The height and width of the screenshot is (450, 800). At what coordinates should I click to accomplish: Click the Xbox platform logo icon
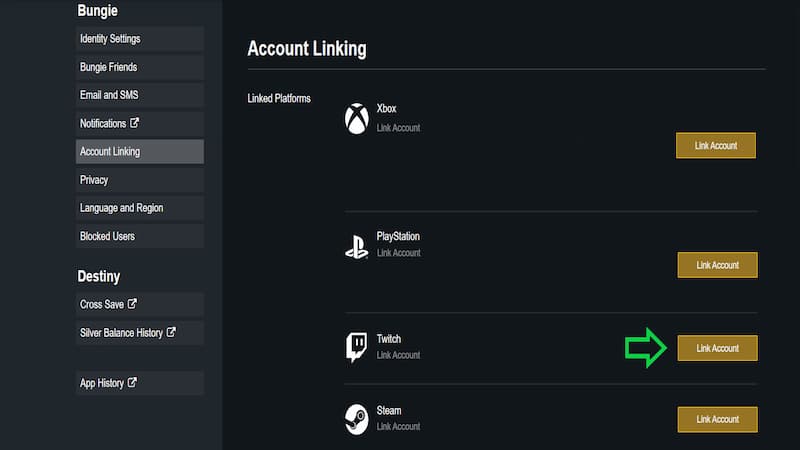tap(356, 119)
